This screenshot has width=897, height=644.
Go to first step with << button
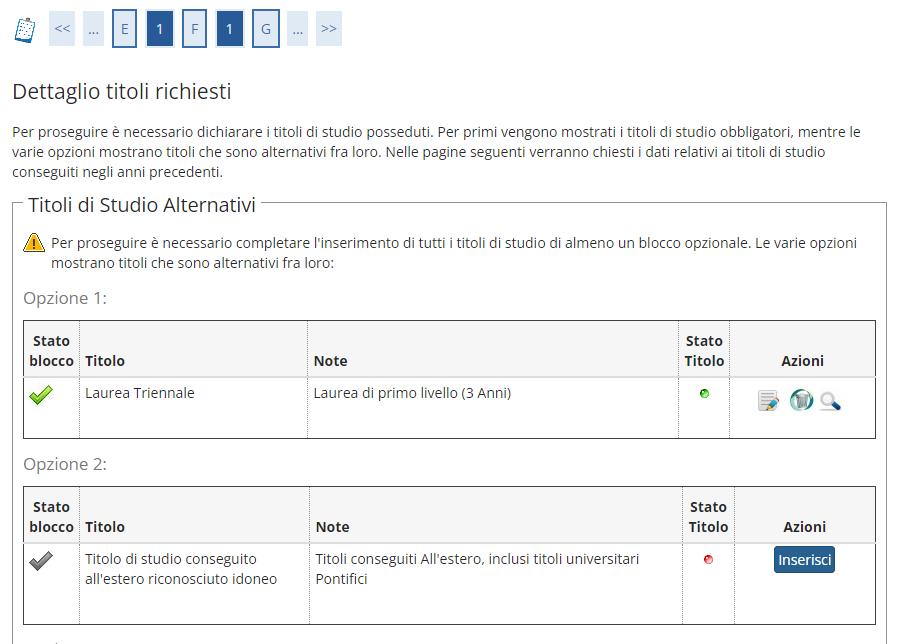pyautogui.click(x=62, y=29)
